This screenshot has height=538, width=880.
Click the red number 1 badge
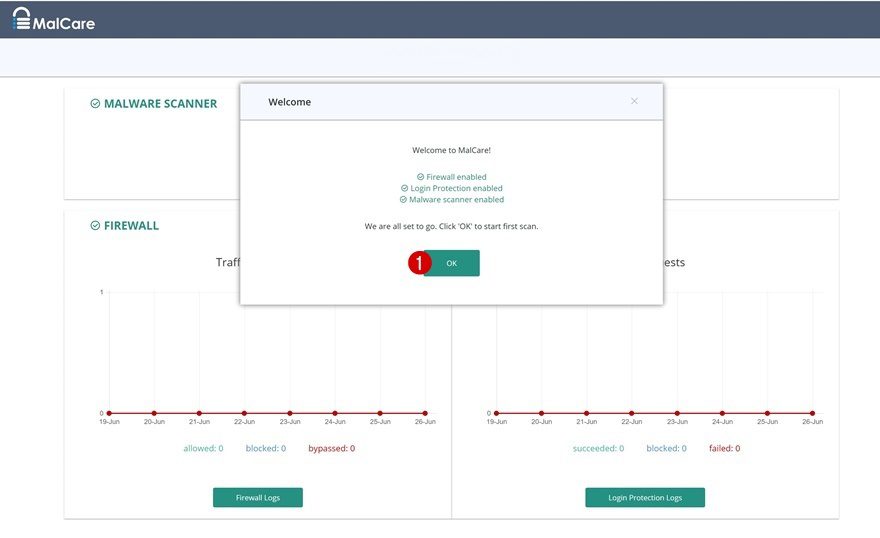420,263
